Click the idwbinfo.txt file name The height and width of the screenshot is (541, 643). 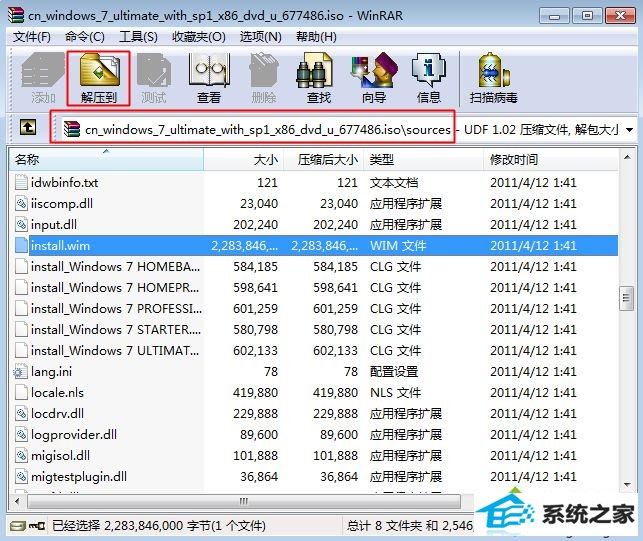pos(64,182)
